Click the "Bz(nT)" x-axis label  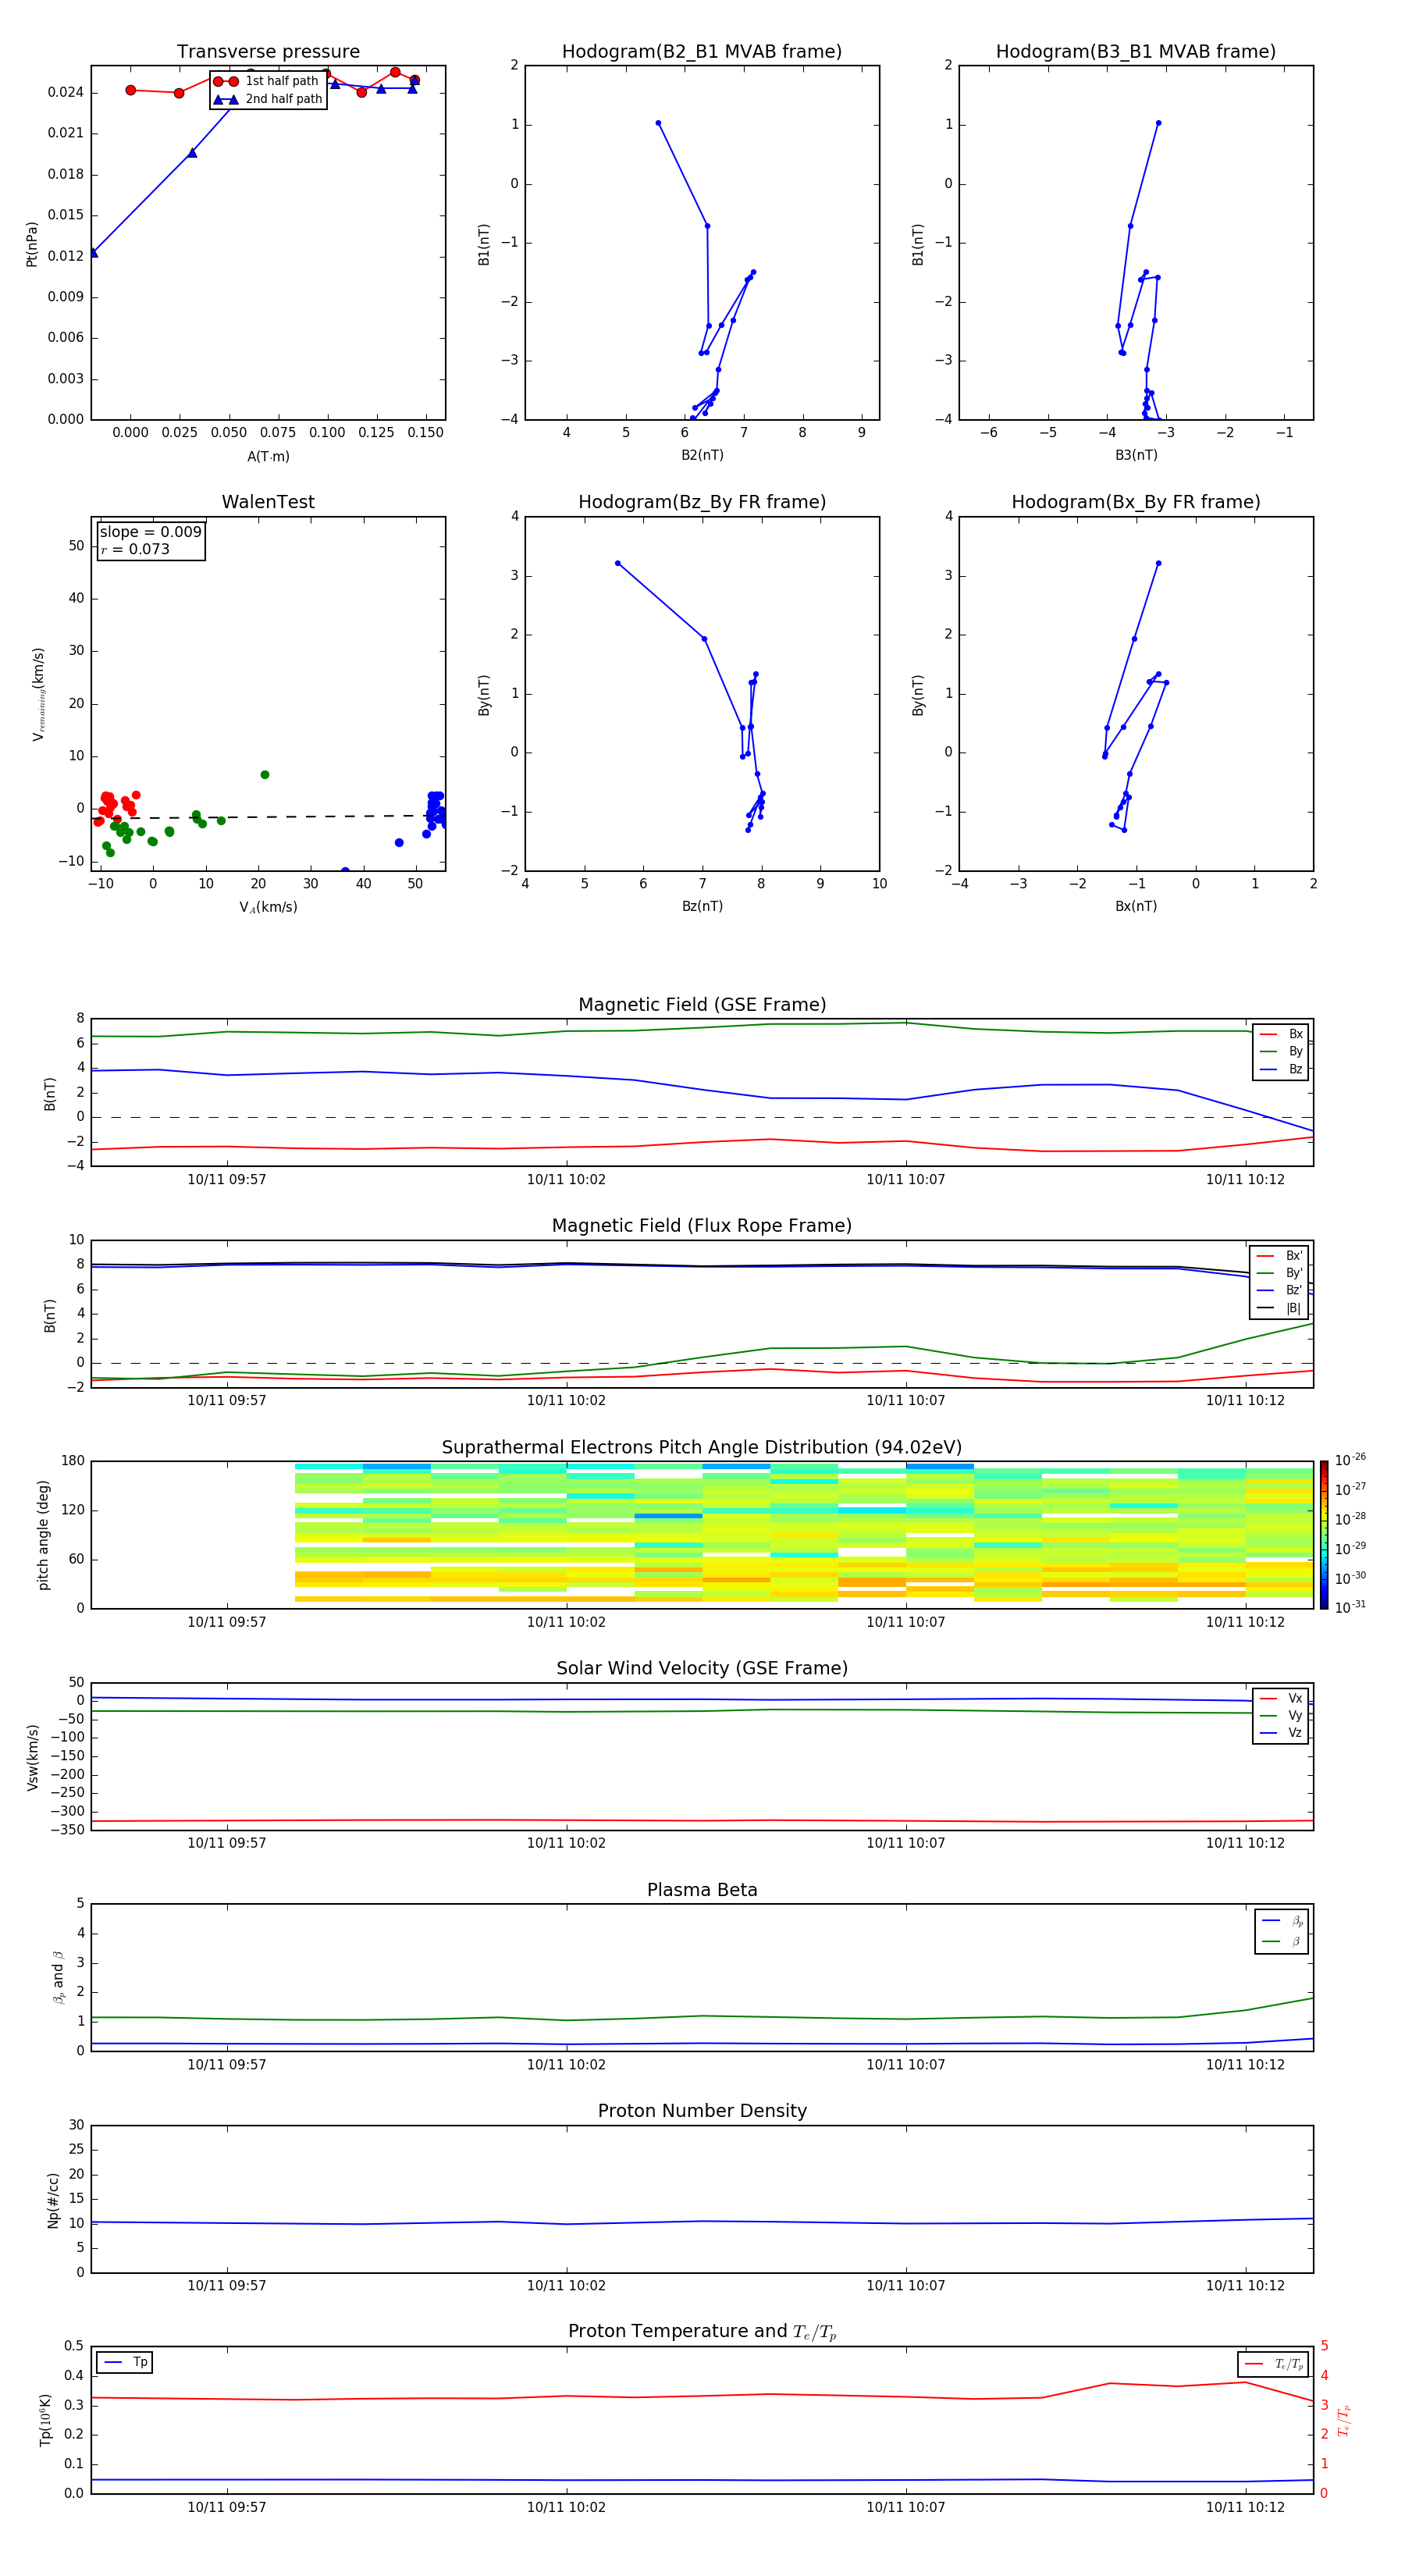pos(702,906)
